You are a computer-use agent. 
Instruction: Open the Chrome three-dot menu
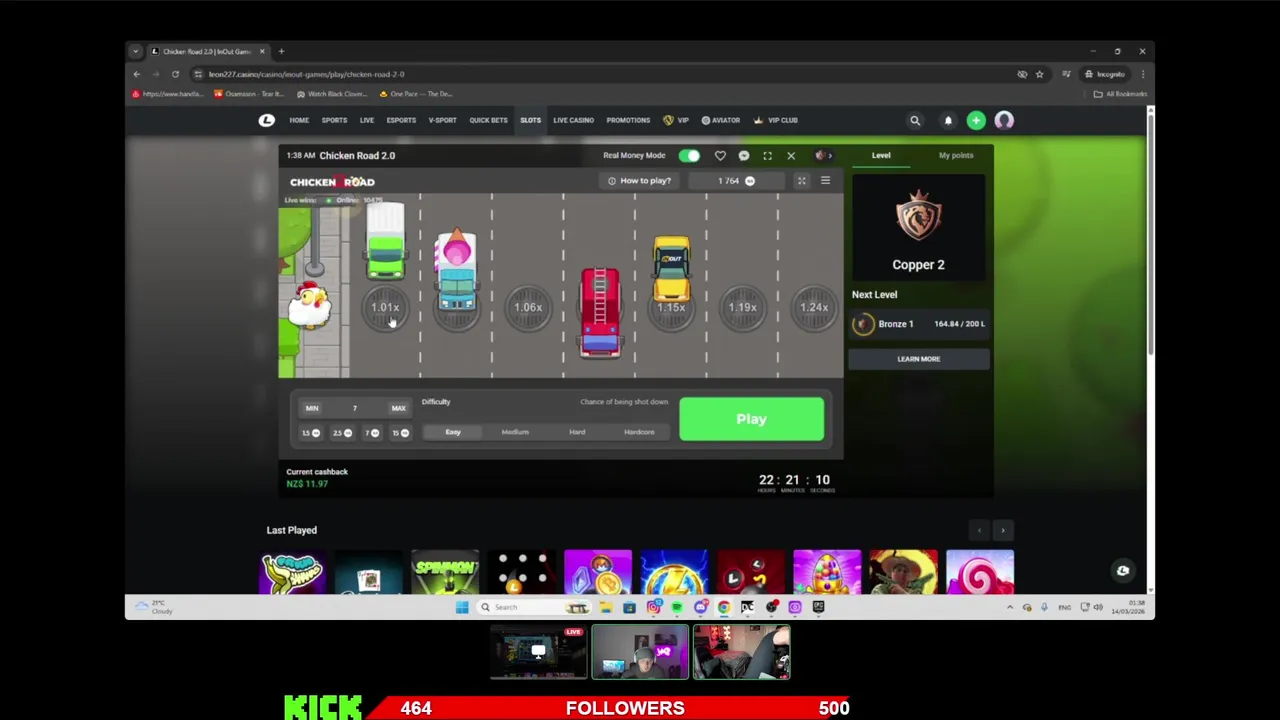[x=1142, y=74]
